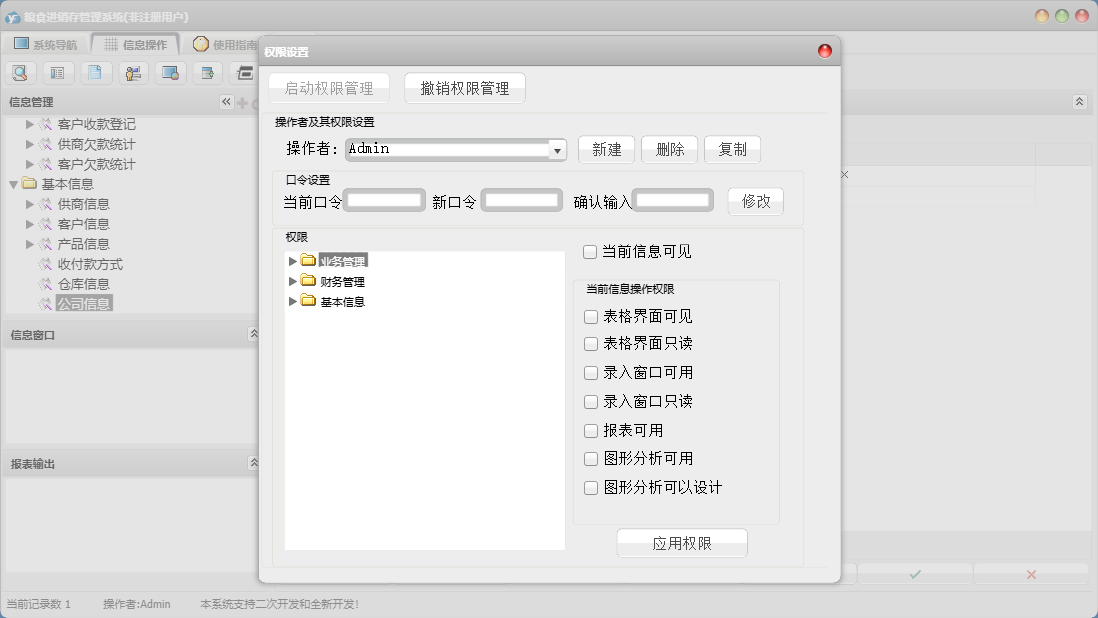
Task: Click the tool icon beside 仓库信息
Action: pyautogui.click(x=46, y=284)
